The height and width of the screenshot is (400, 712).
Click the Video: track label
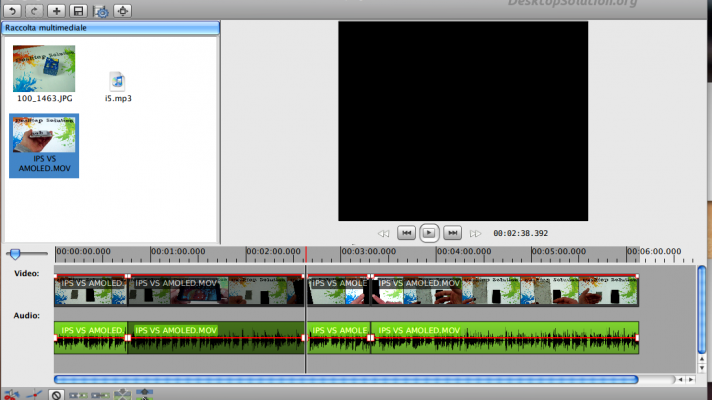[x=26, y=273]
